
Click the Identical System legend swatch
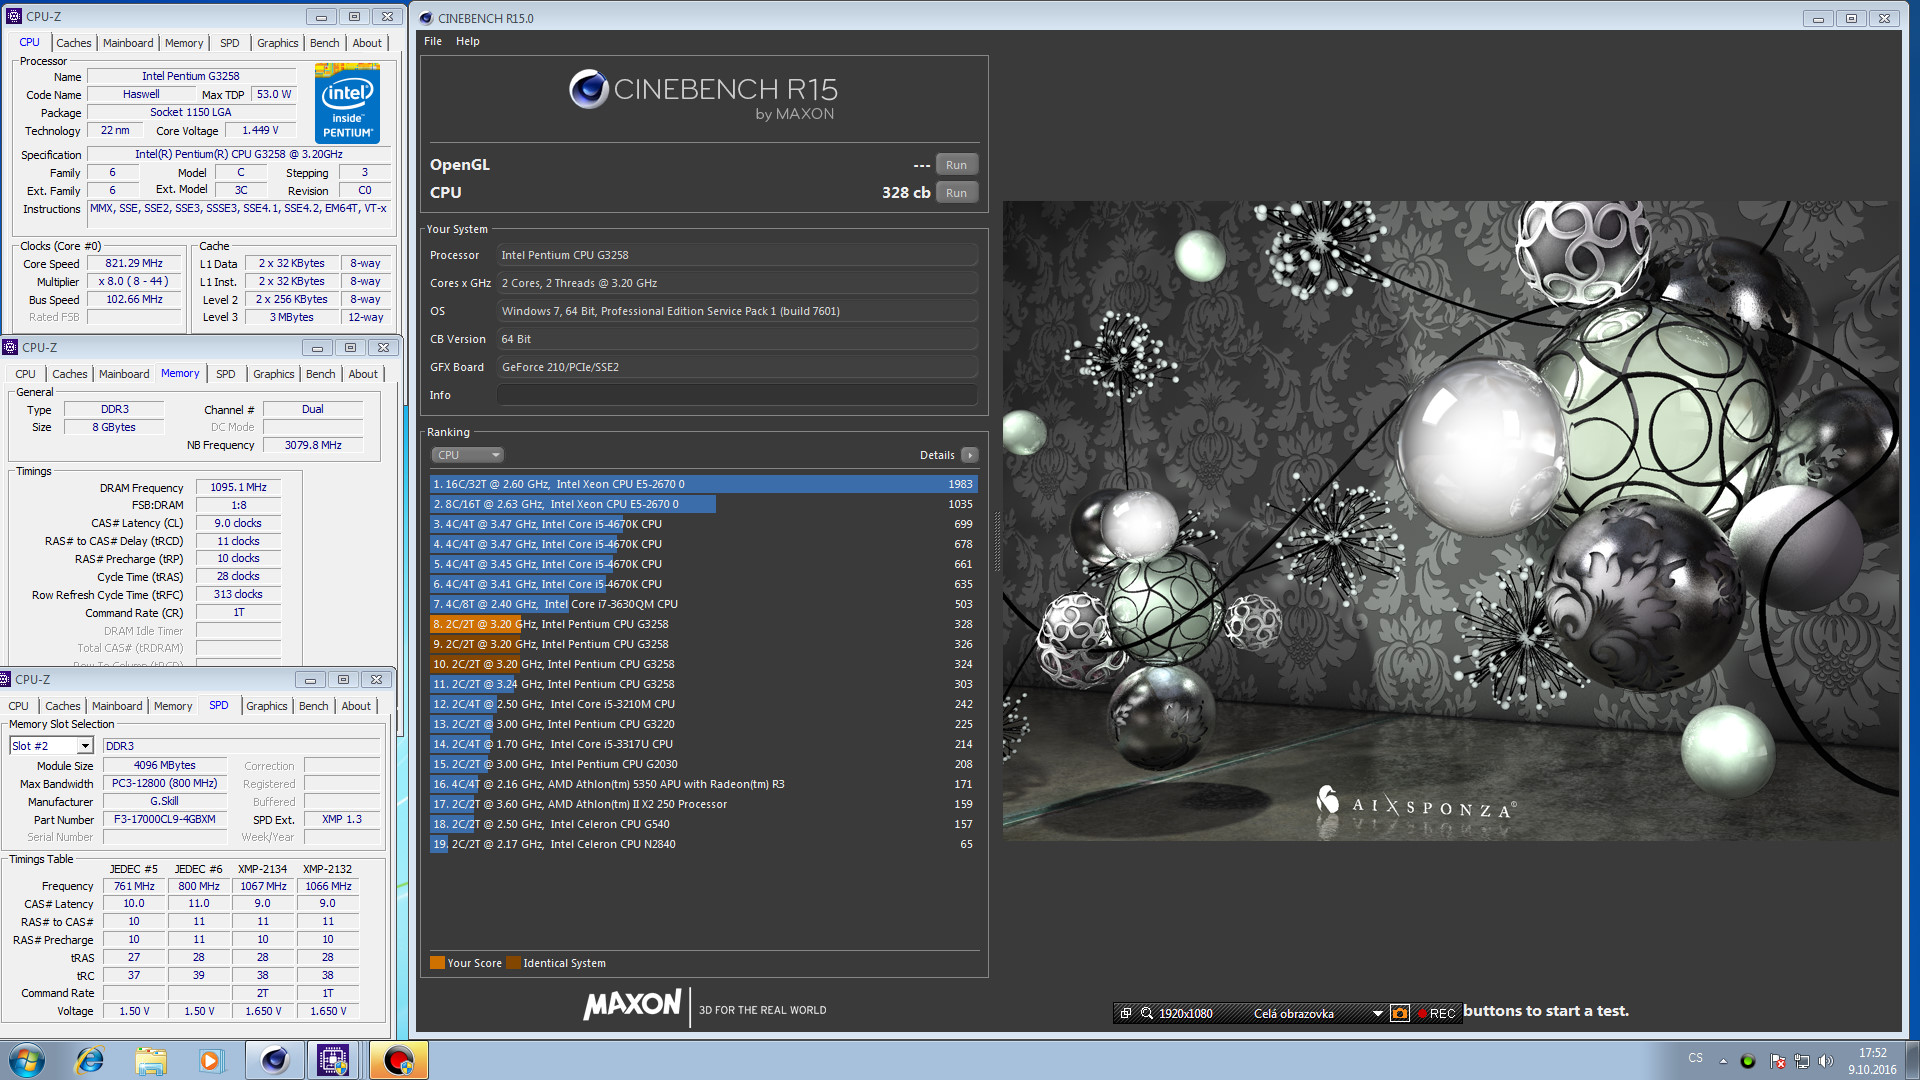click(x=513, y=963)
